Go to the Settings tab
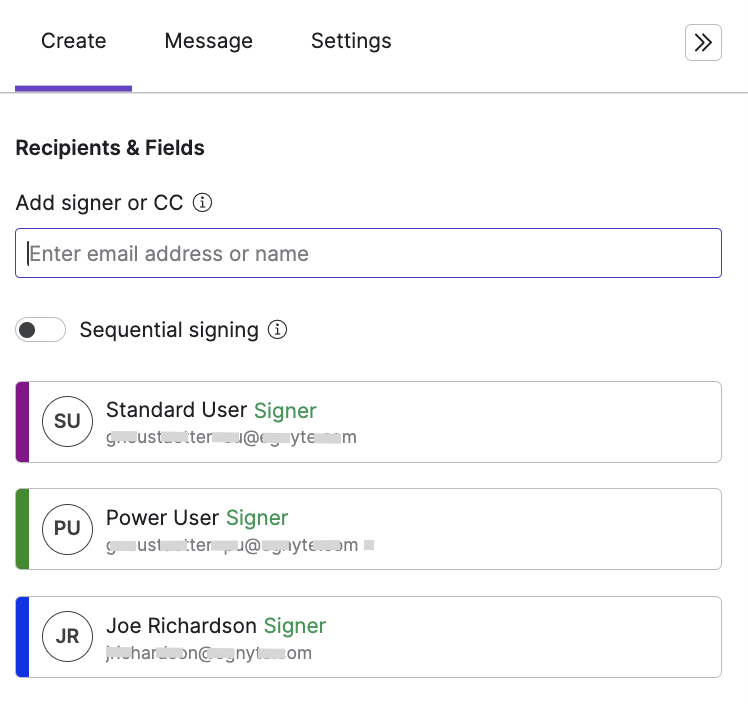The image size is (748, 704). coord(351,41)
